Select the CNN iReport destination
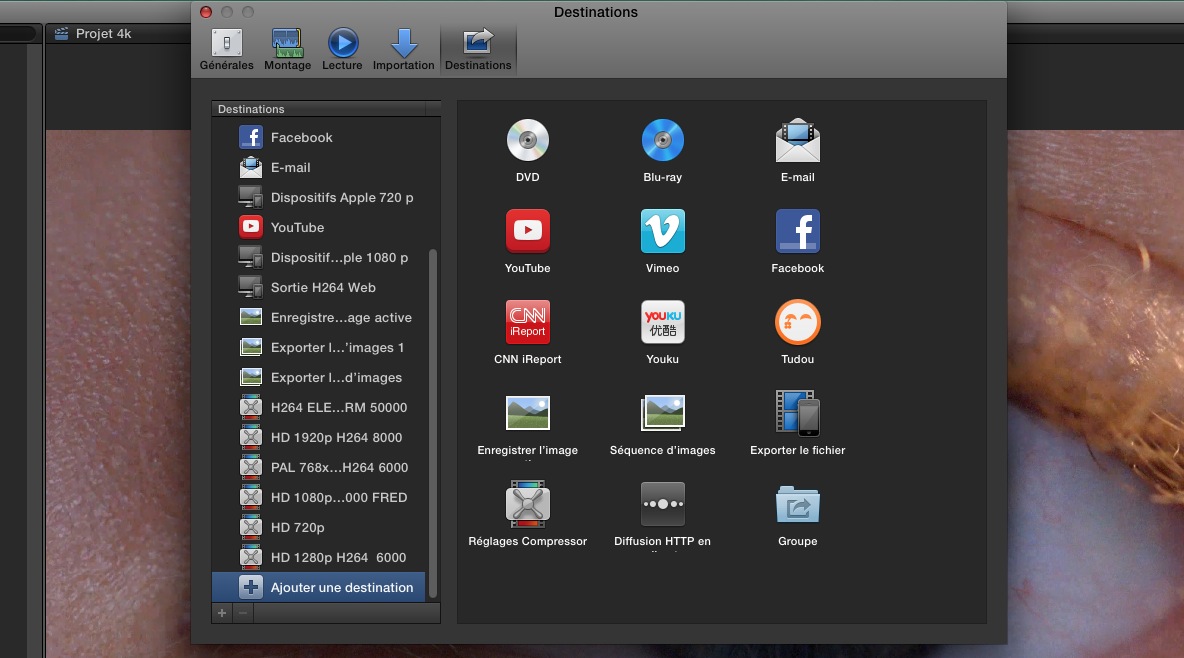The width and height of the screenshot is (1184, 658). [527, 321]
